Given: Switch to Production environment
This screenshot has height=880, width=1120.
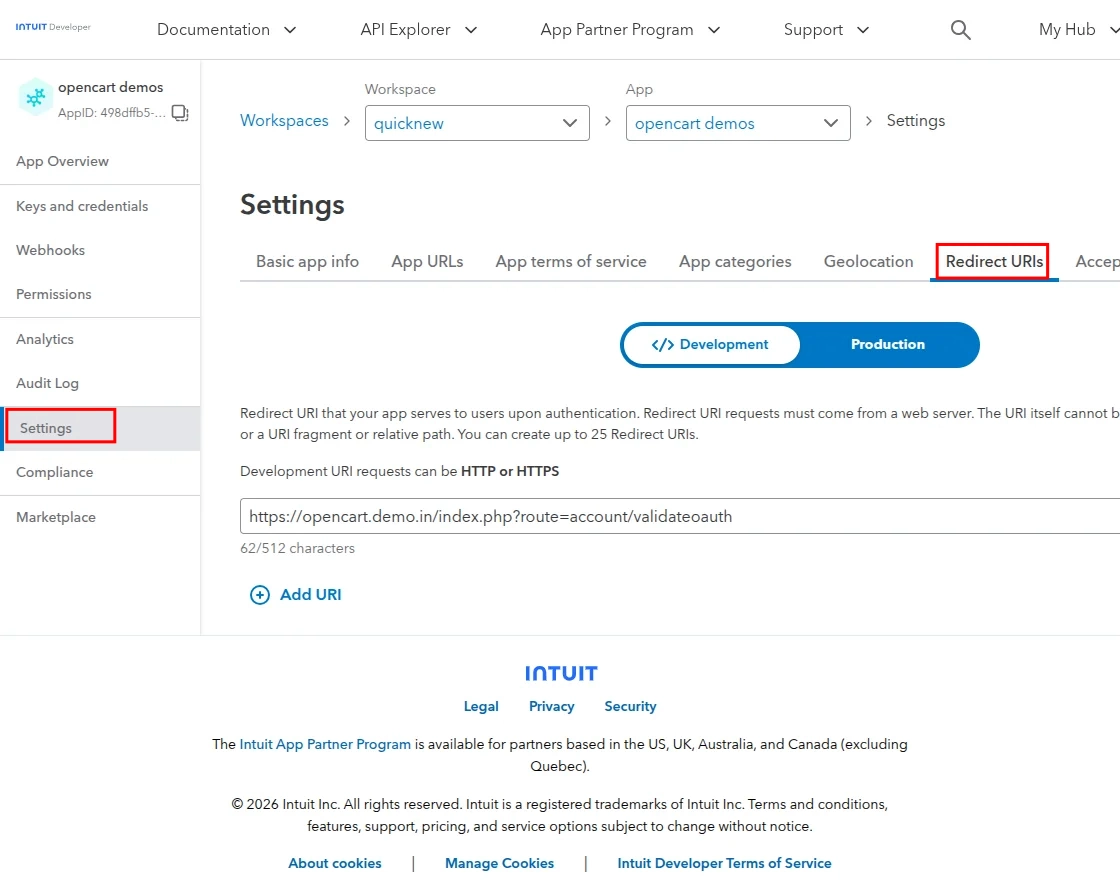Looking at the screenshot, I should [887, 345].
